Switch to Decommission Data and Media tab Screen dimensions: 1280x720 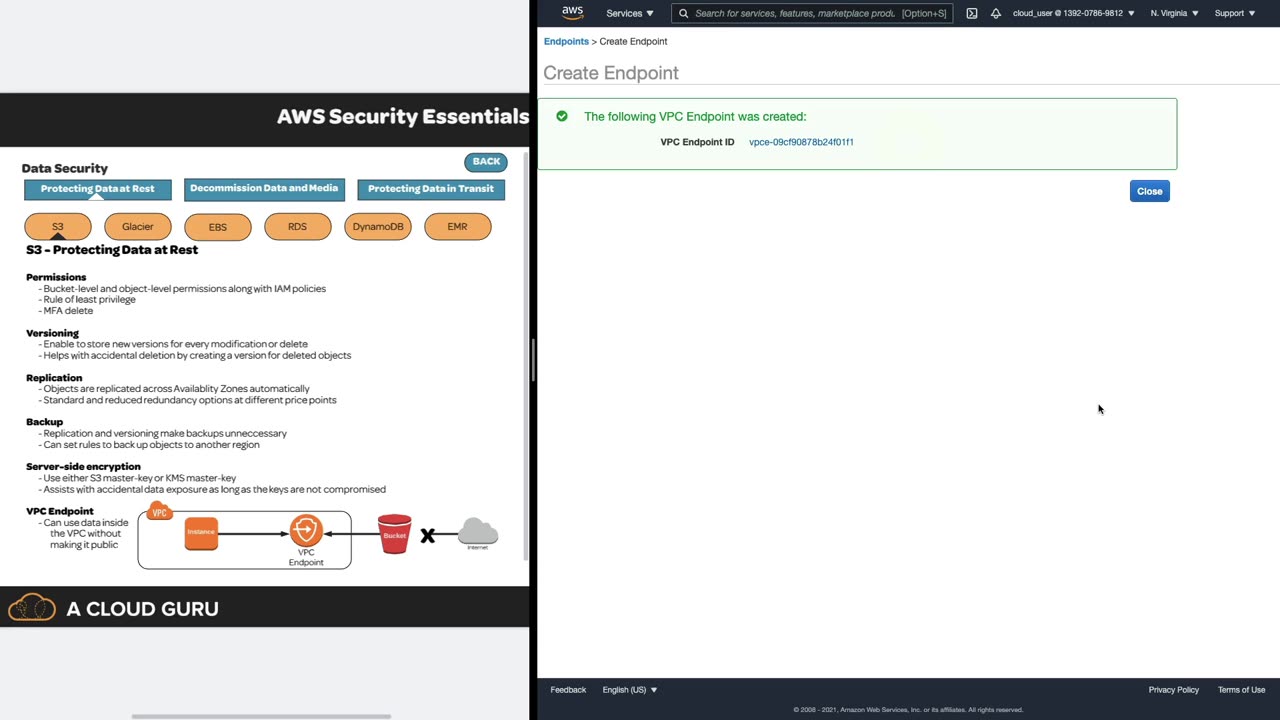click(264, 189)
